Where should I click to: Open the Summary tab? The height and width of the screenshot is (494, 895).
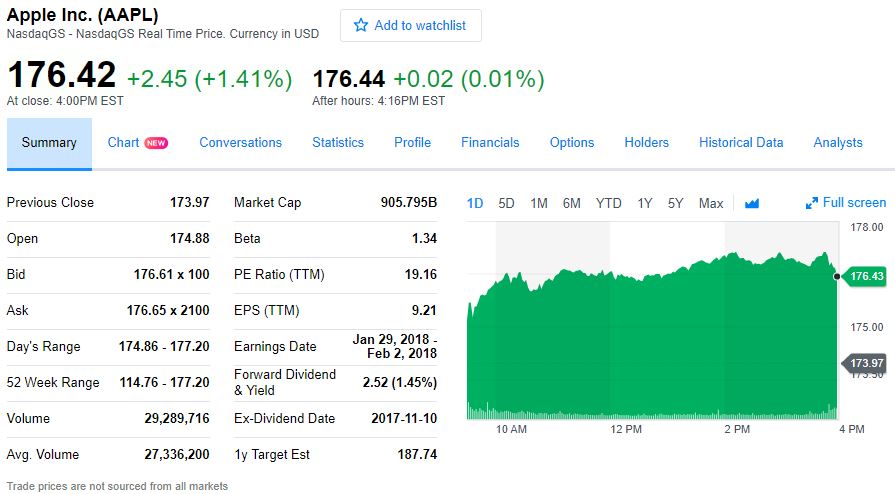pyautogui.click(x=49, y=143)
